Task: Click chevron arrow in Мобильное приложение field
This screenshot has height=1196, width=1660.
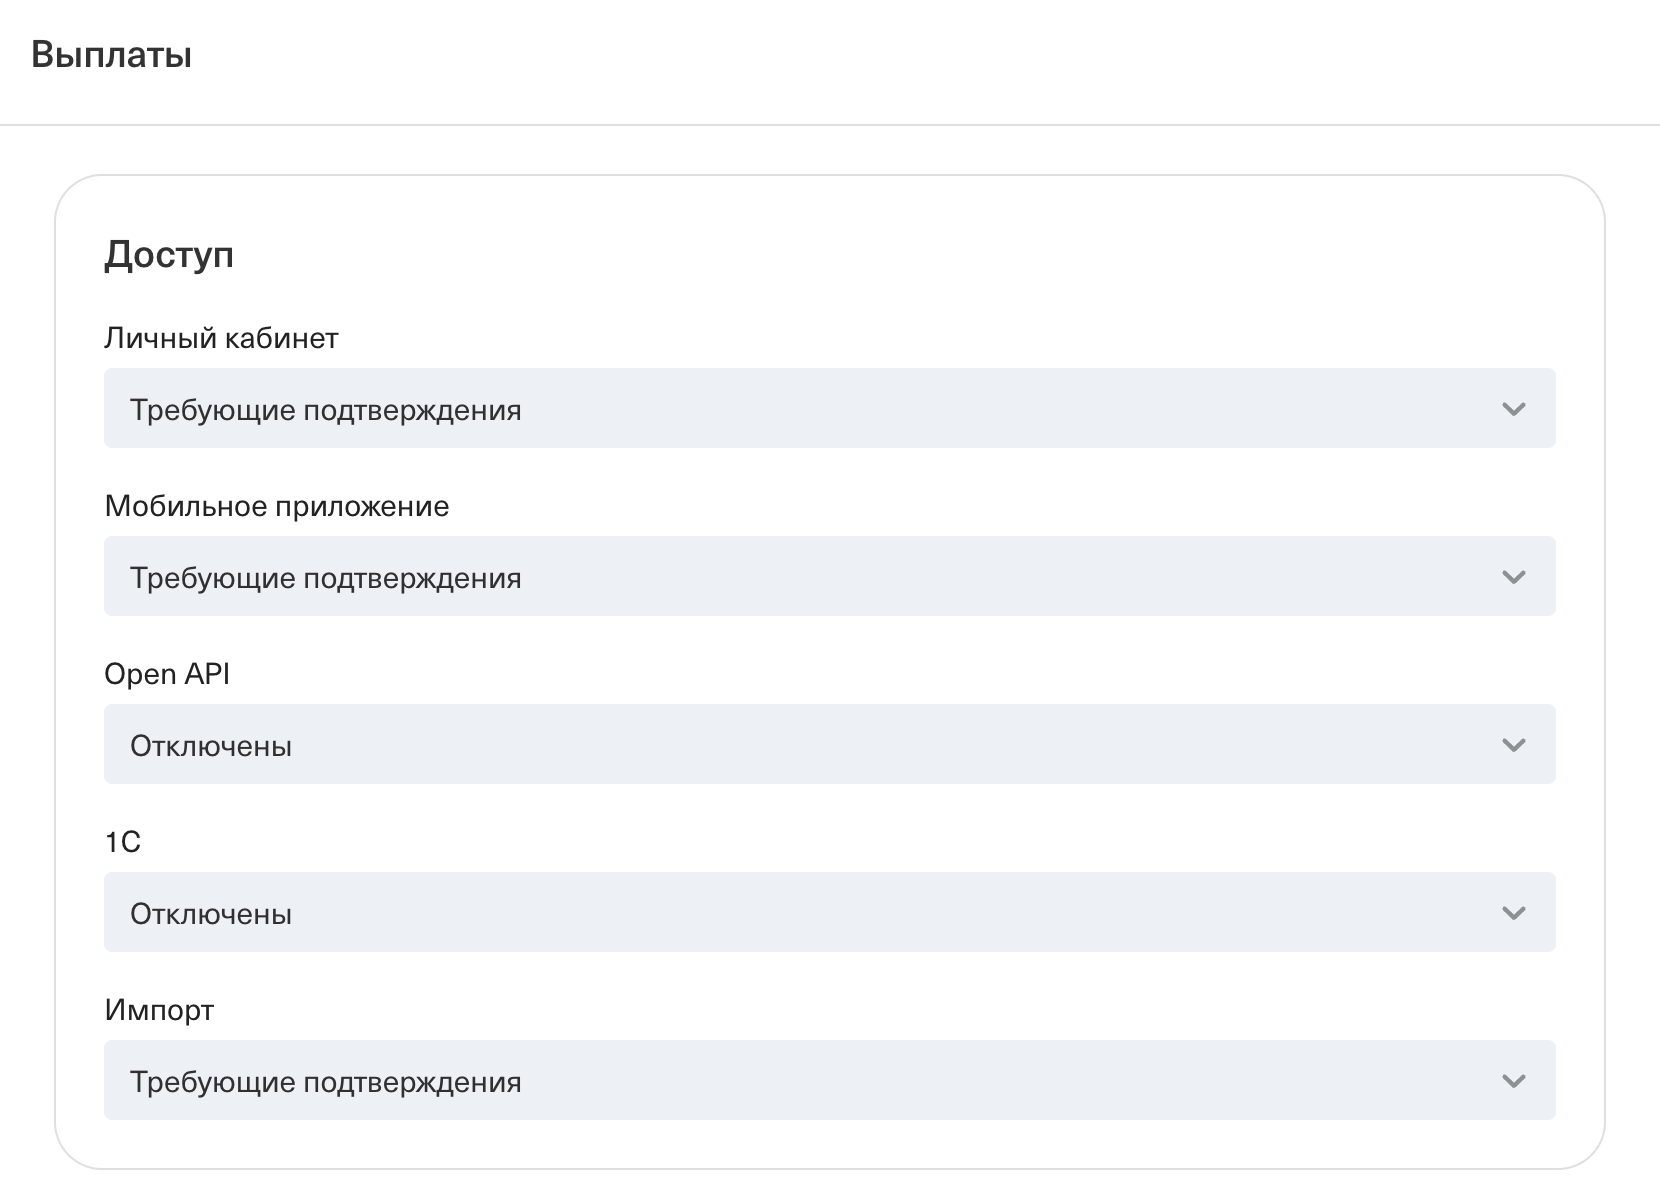Action: tap(1513, 577)
